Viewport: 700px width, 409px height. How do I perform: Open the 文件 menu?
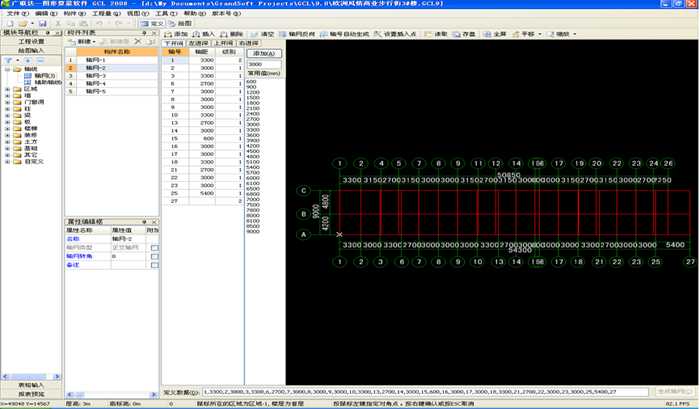click(x=17, y=13)
